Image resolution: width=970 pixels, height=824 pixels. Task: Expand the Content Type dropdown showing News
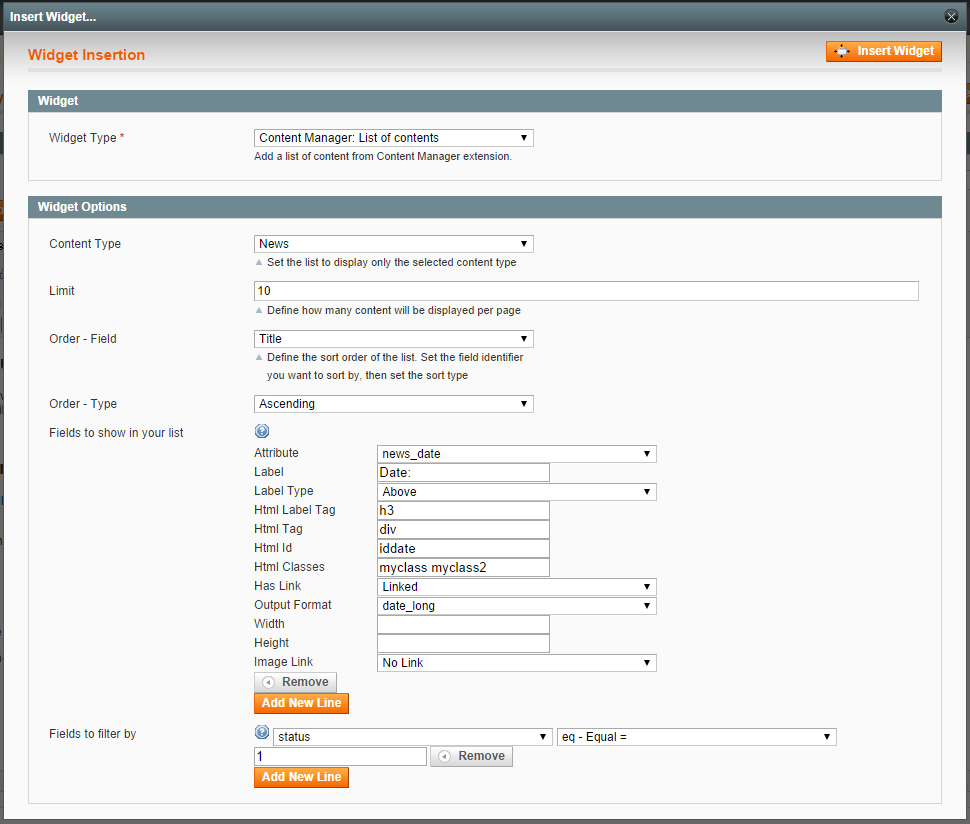click(x=393, y=244)
